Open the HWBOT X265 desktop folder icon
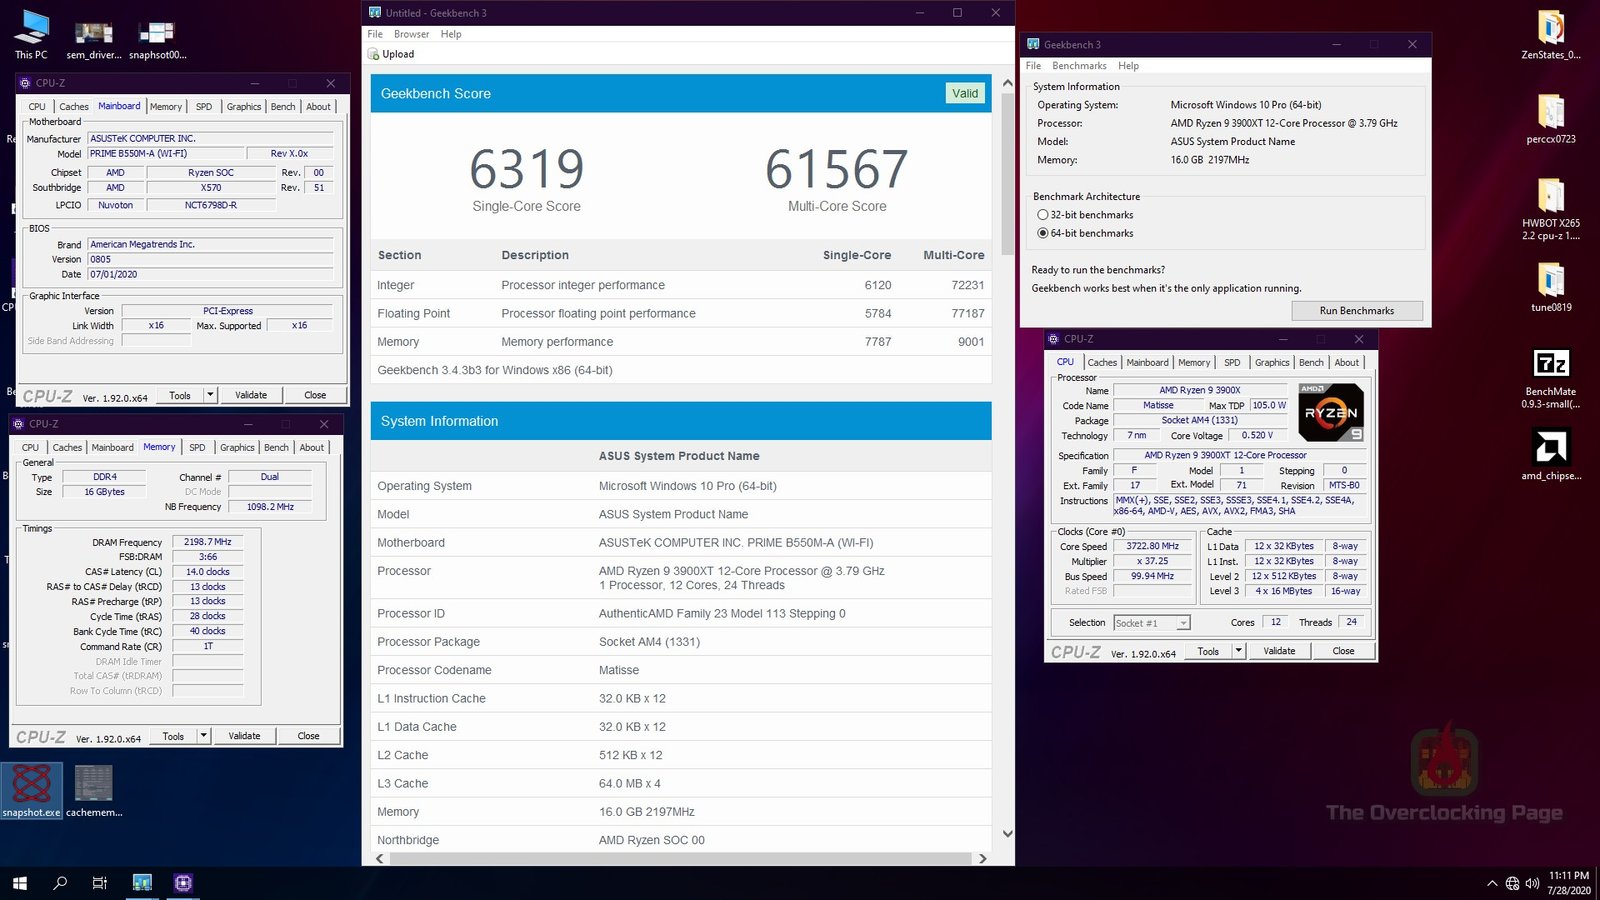Image resolution: width=1600 pixels, height=900 pixels. (x=1550, y=196)
